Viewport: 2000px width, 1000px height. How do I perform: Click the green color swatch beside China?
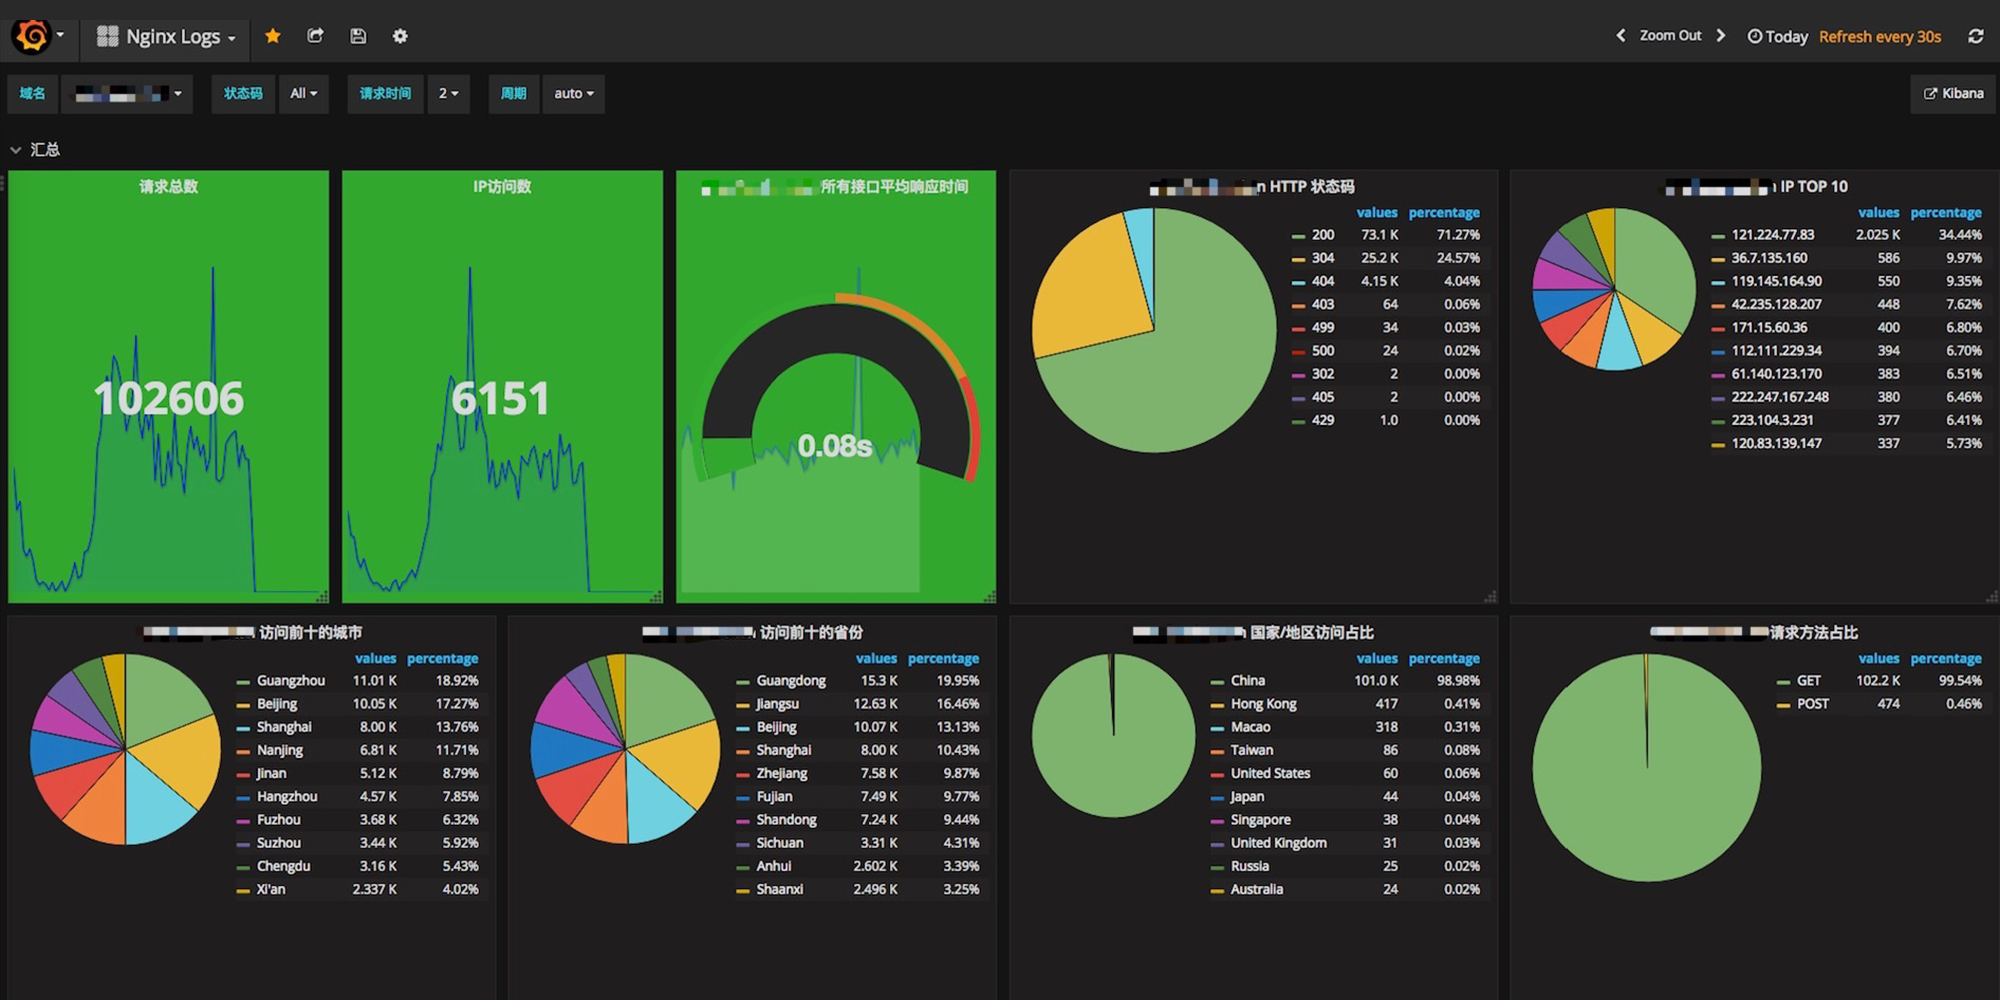[1217, 682]
